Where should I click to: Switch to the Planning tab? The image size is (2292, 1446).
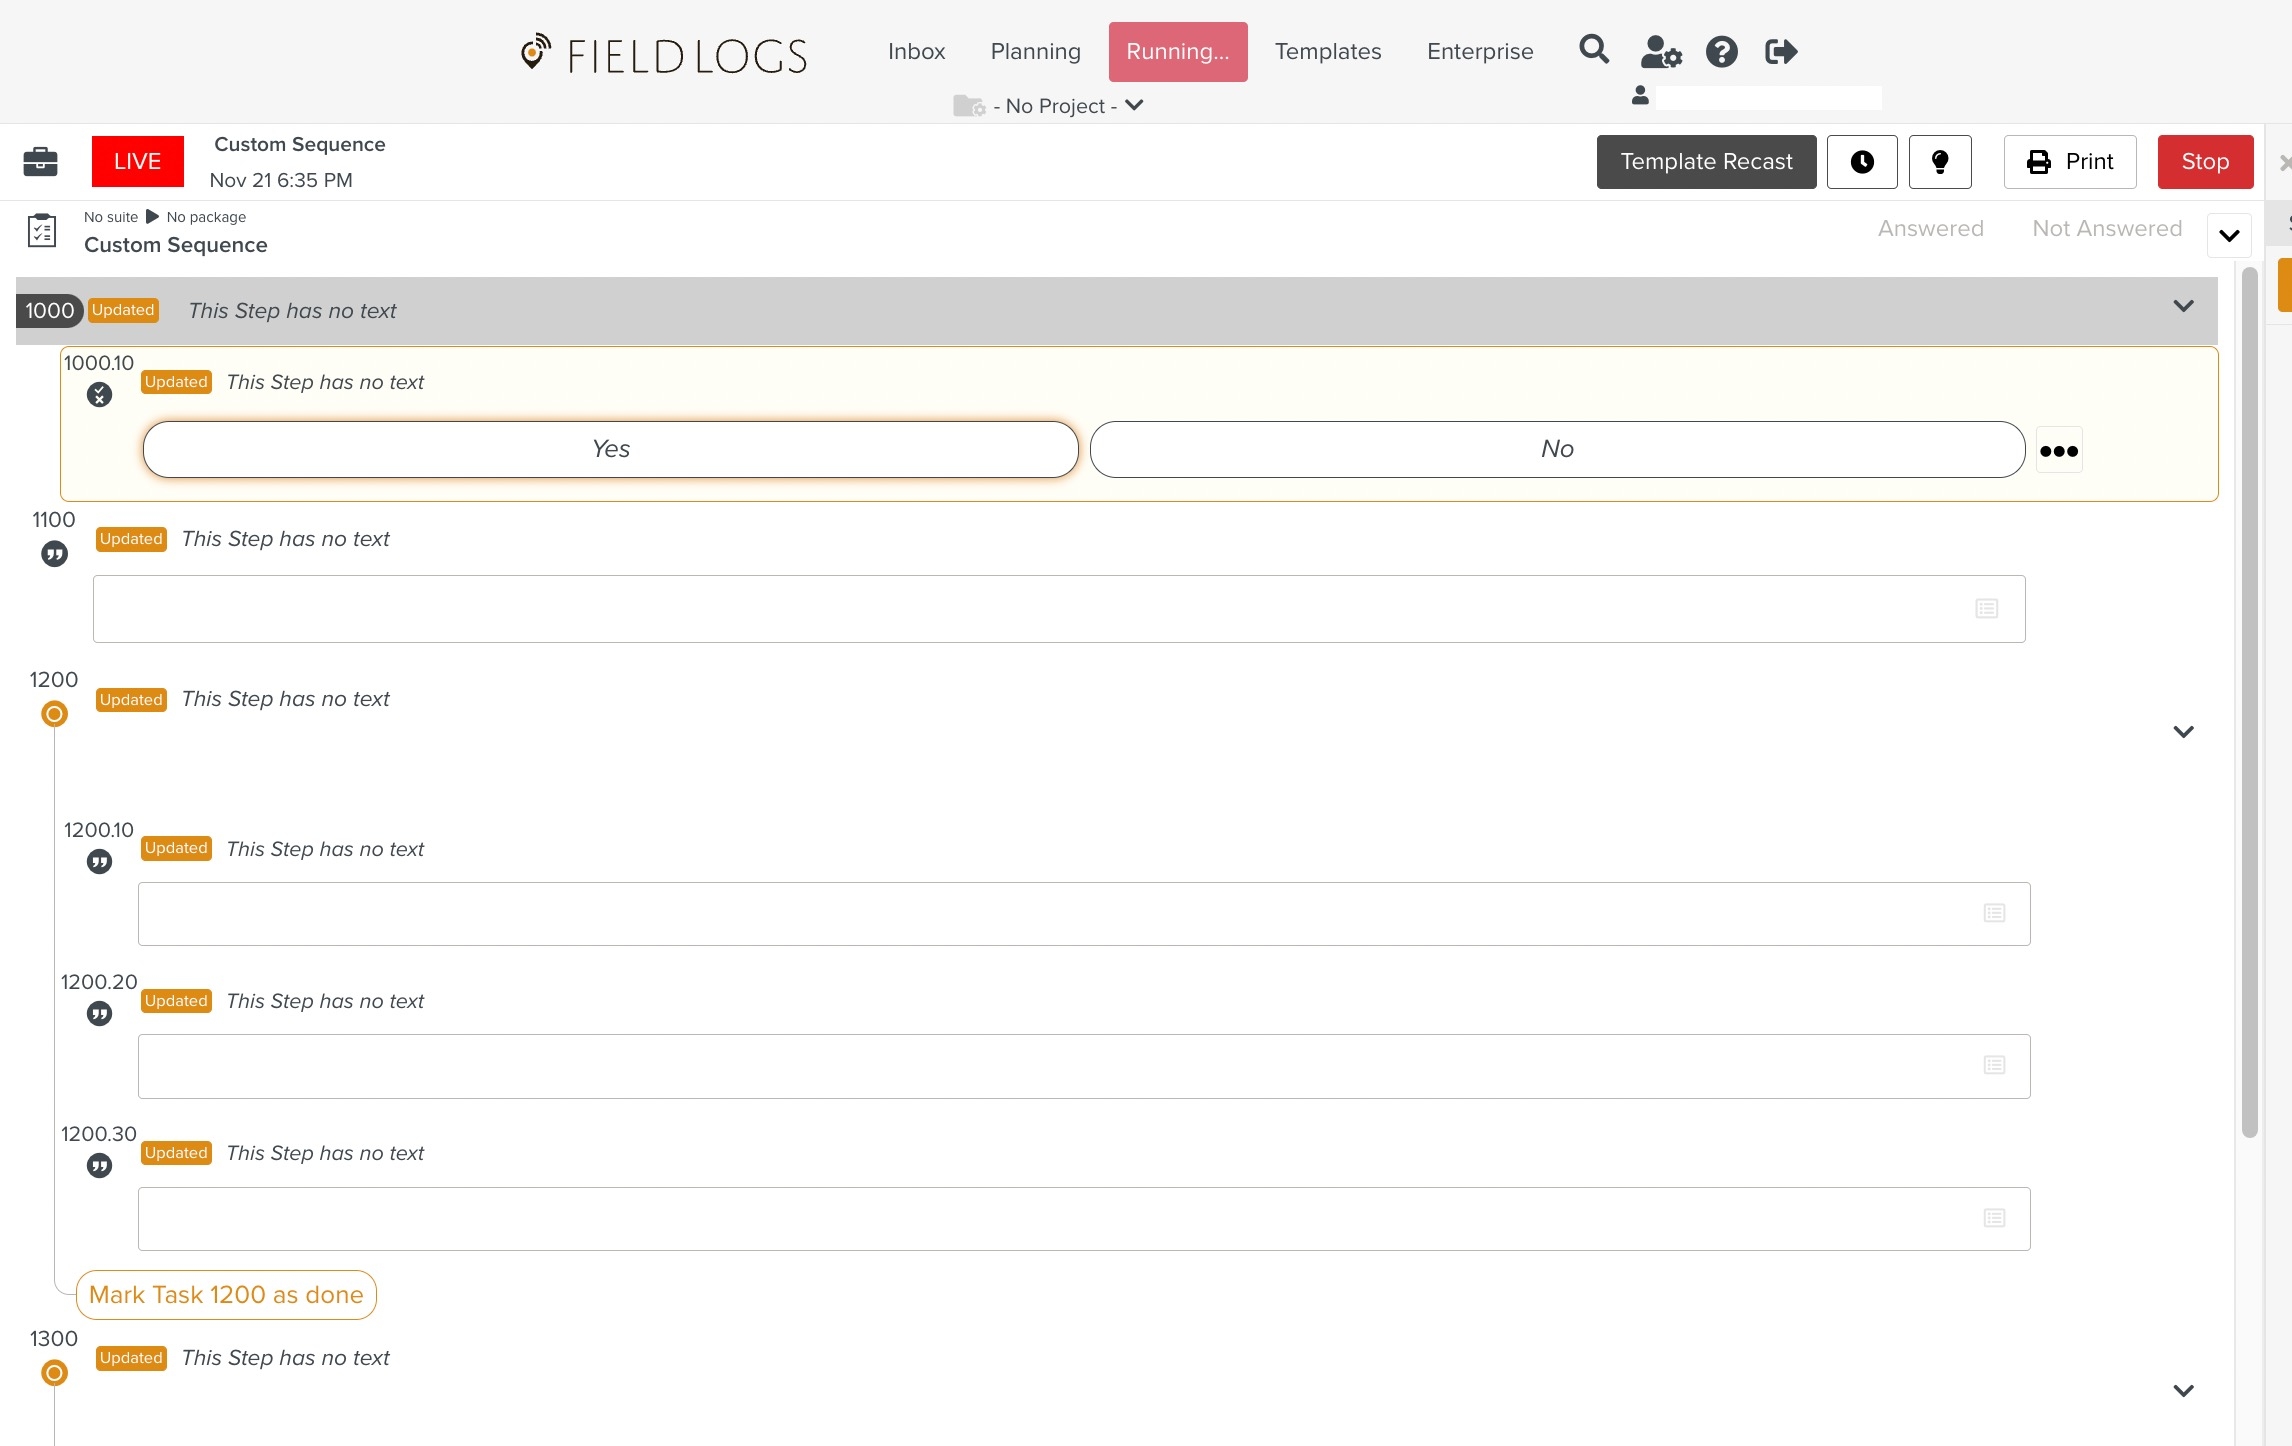(x=1035, y=52)
